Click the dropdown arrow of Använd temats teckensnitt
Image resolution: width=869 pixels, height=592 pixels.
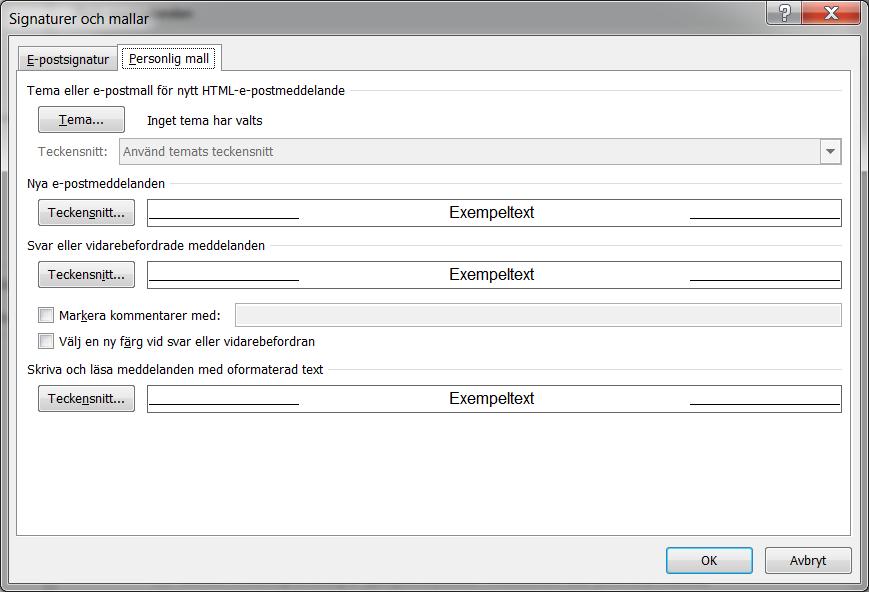[830, 151]
